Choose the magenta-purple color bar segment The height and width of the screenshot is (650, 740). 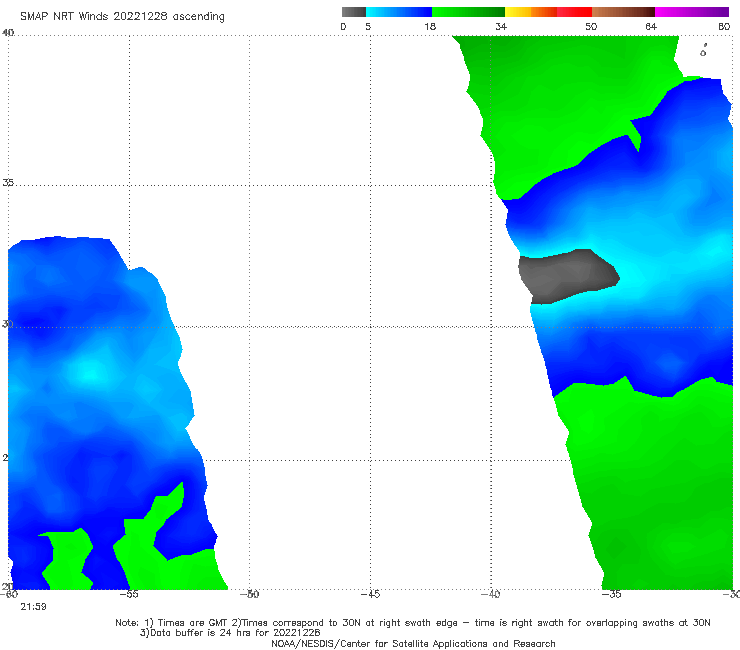click(692, 12)
